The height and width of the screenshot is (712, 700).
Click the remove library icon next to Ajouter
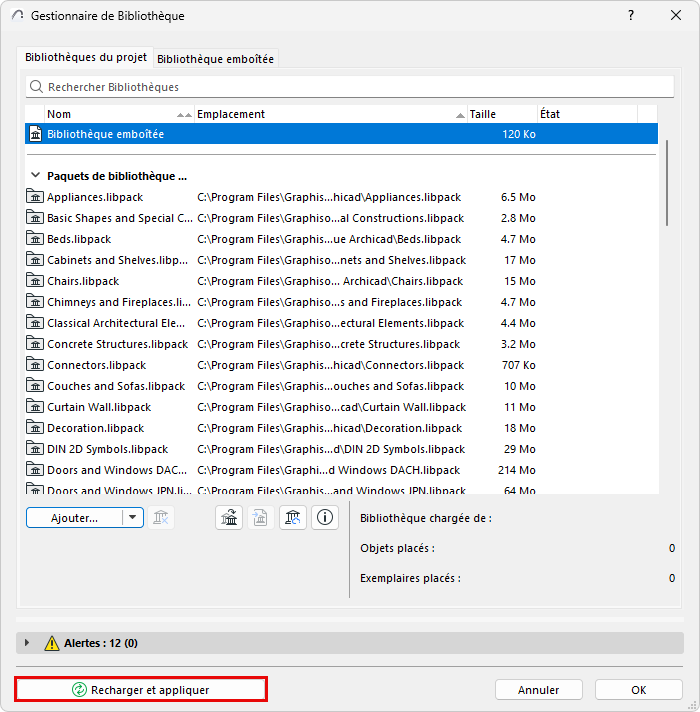[x=161, y=517]
